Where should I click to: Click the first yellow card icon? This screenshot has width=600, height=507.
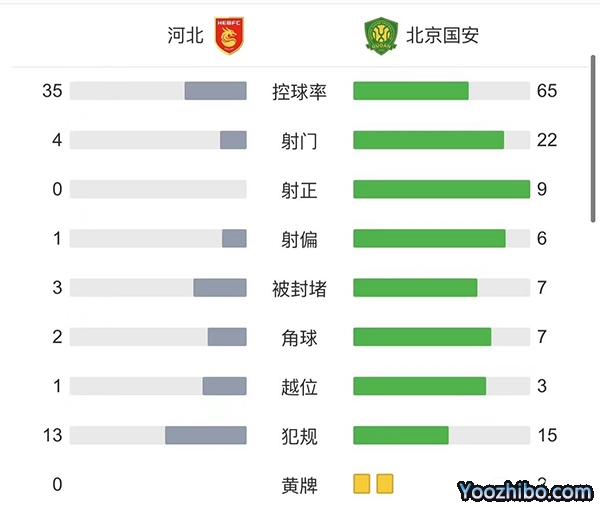362,484
